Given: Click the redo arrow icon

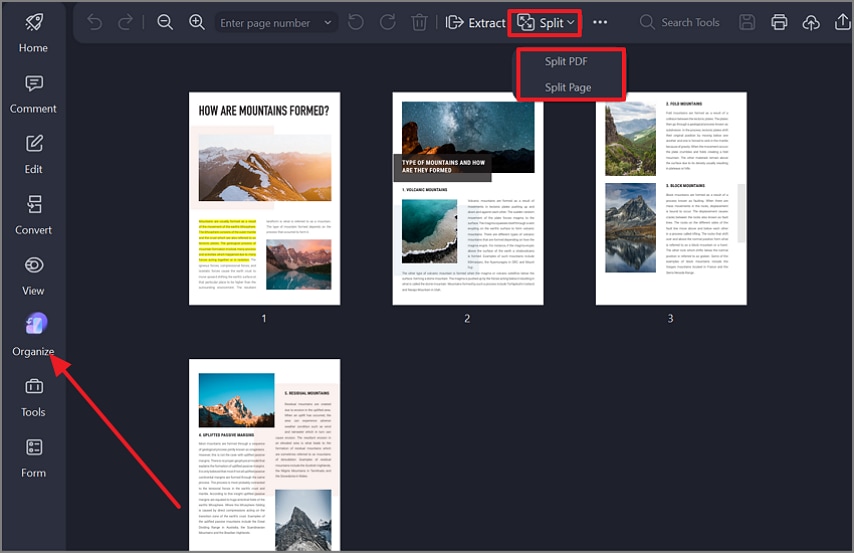Looking at the screenshot, I should [125, 22].
